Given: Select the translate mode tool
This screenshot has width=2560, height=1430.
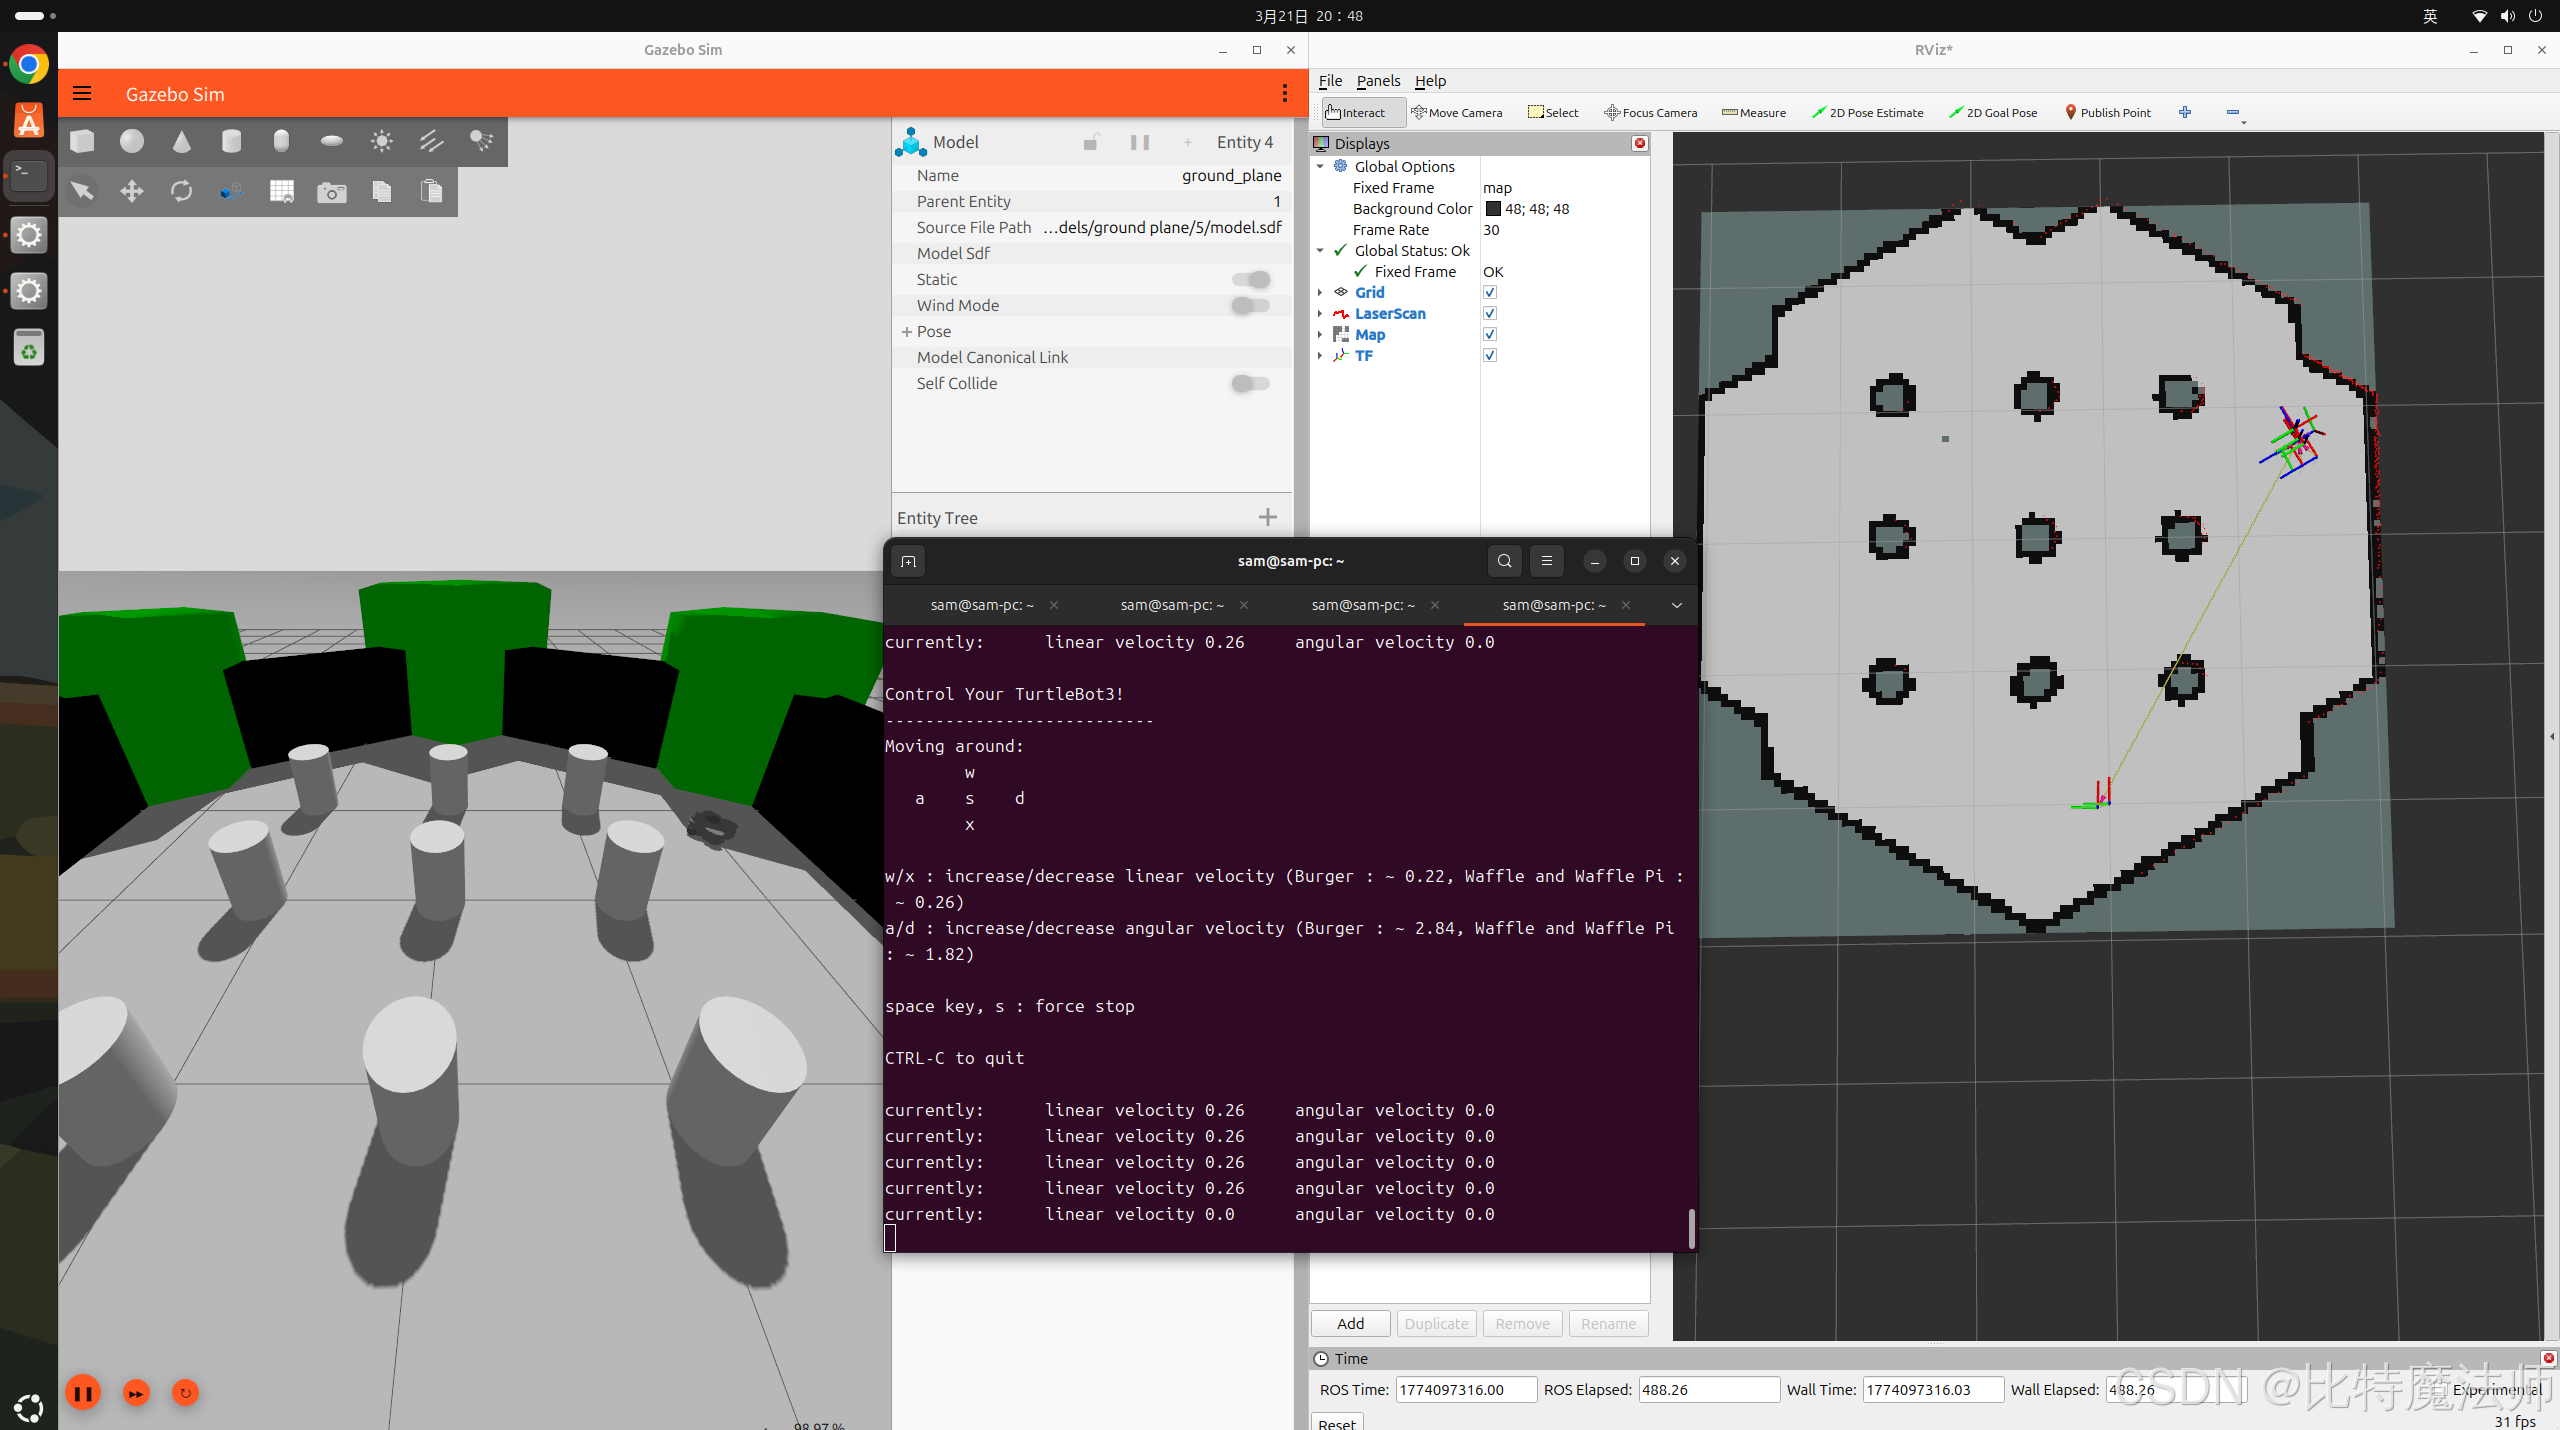Looking at the screenshot, I should (x=132, y=191).
